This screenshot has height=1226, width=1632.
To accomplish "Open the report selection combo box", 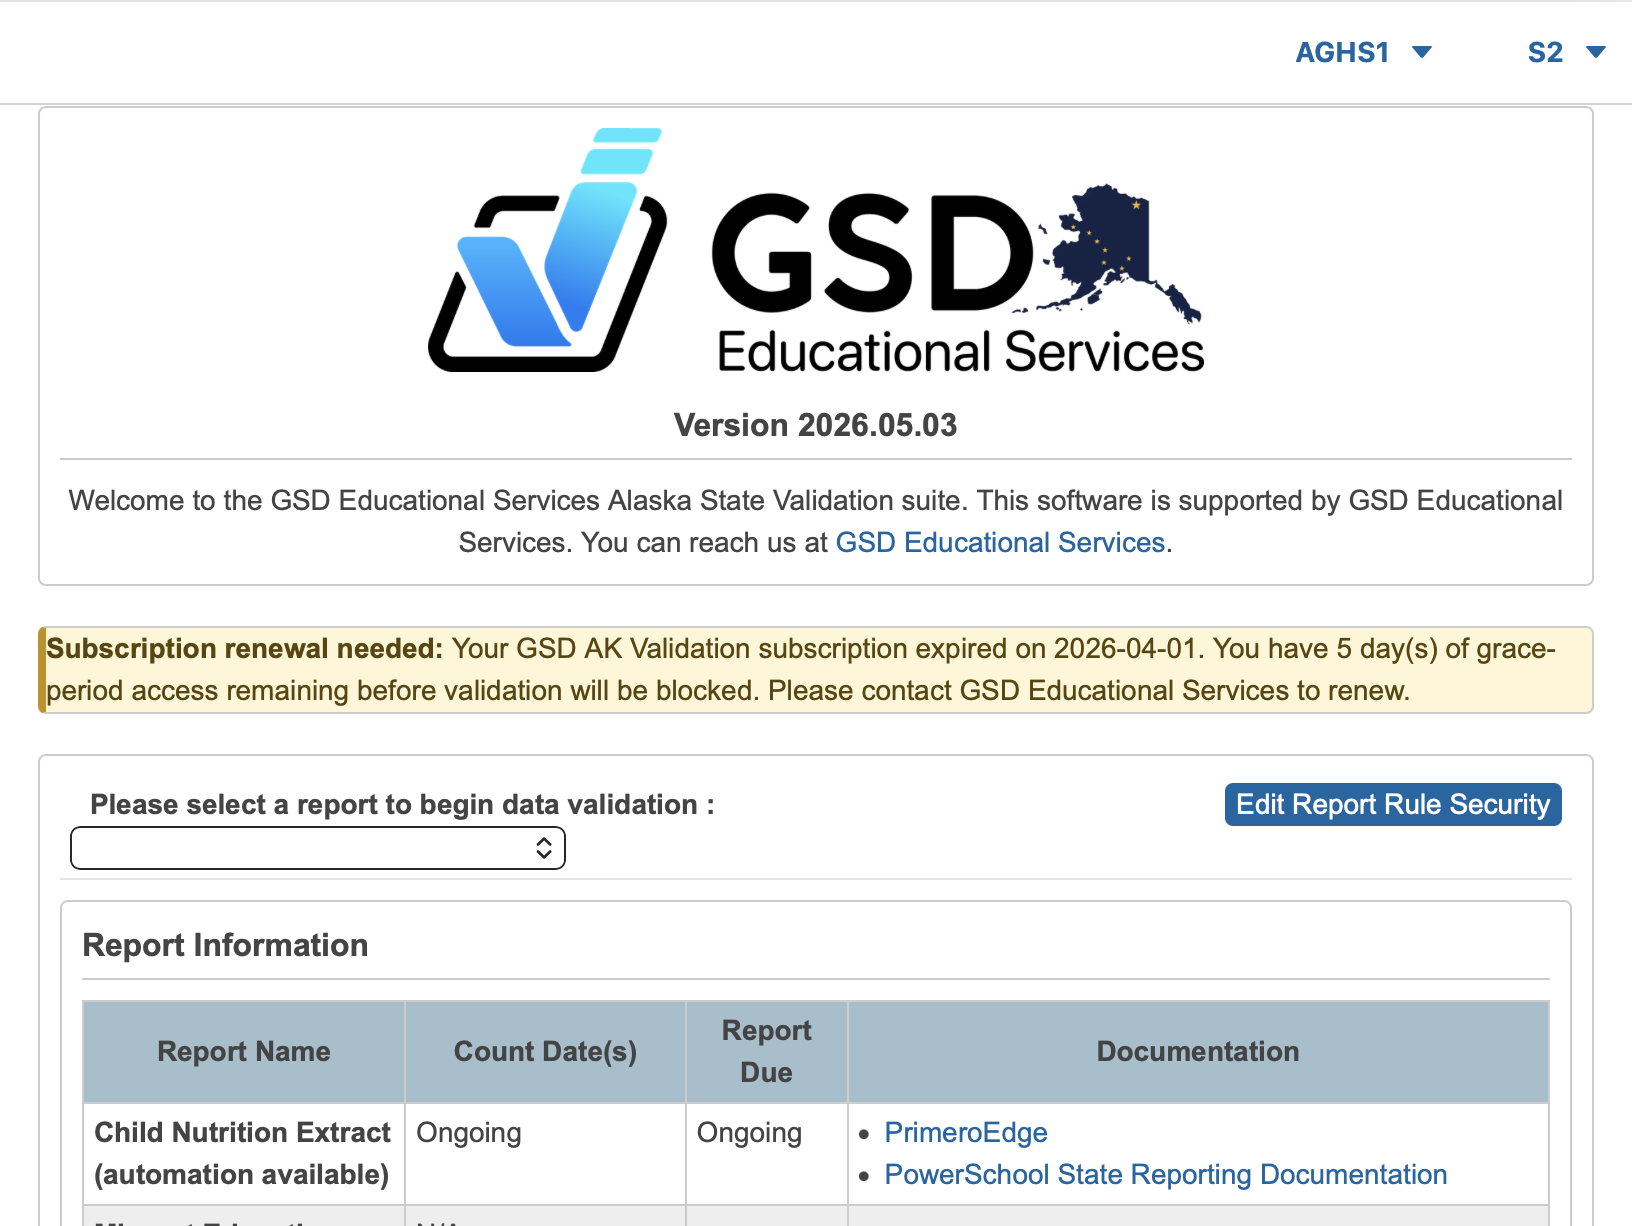I will (318, 848).
